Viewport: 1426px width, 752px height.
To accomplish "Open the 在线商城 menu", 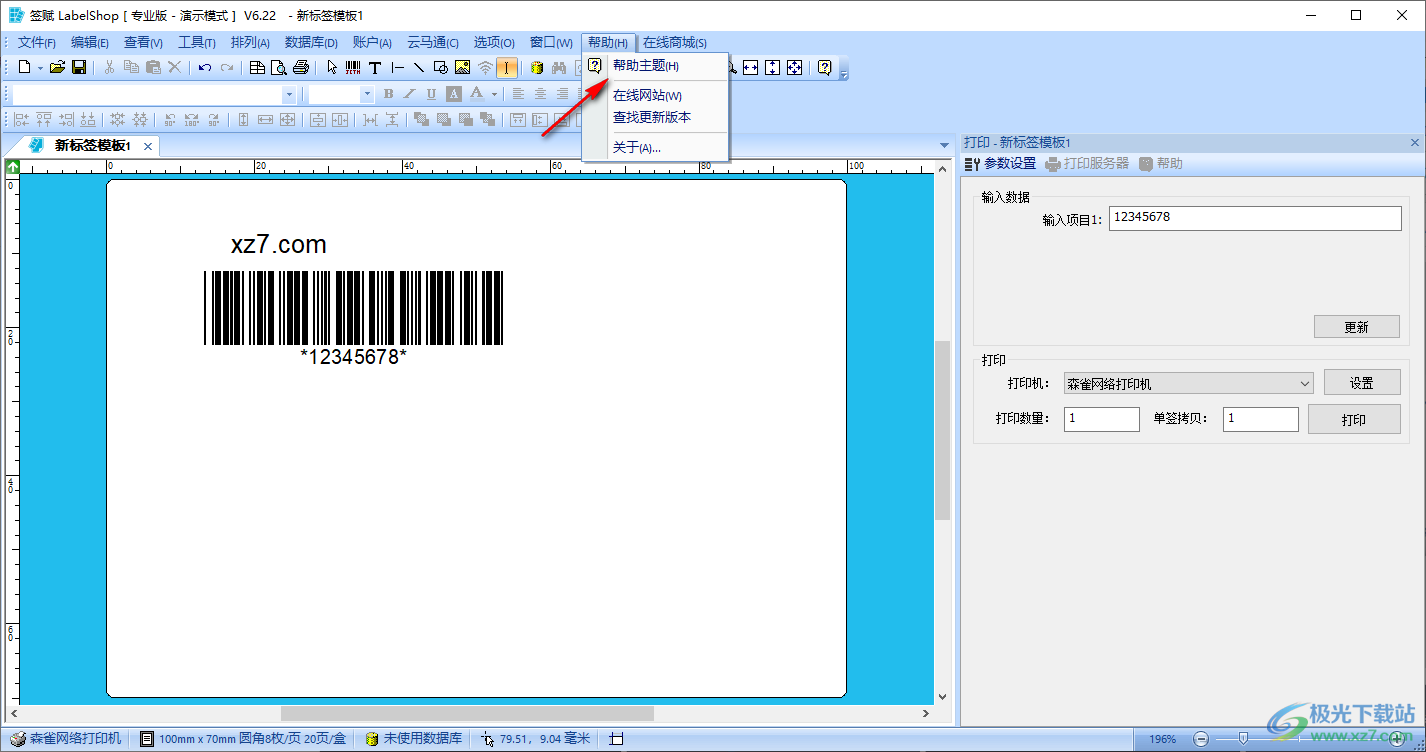I will click(675, 42).
